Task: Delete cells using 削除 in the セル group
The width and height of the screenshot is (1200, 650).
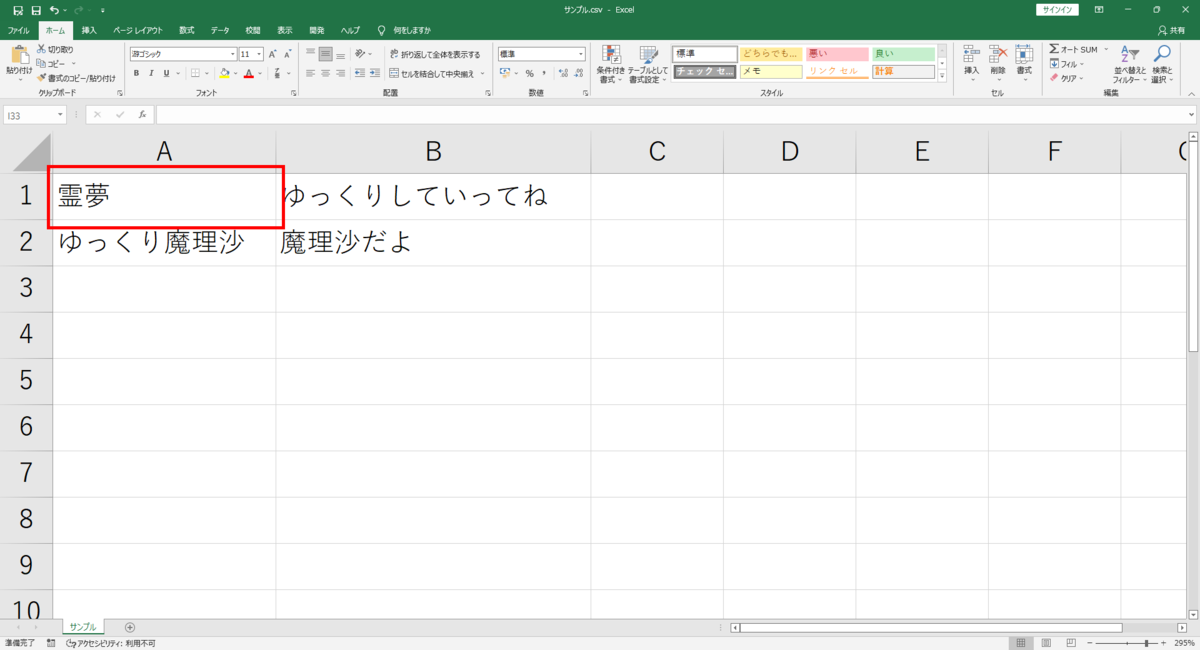Action: click(x=998, y=63)
